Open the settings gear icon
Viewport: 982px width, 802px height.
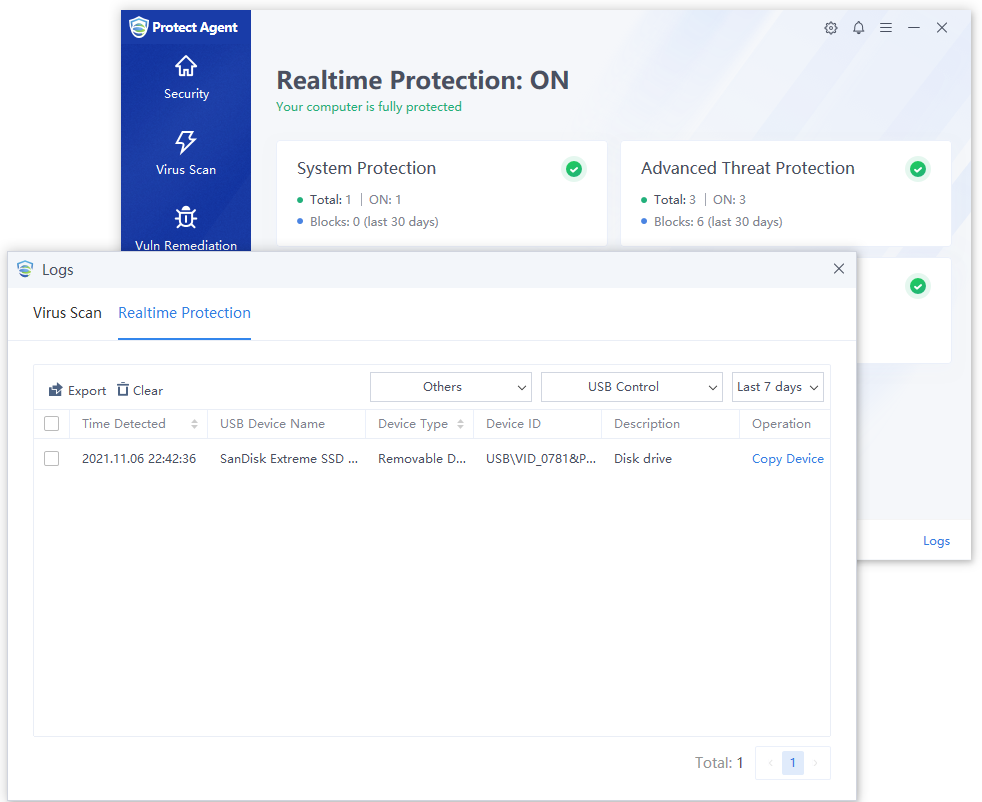point(831,28)
